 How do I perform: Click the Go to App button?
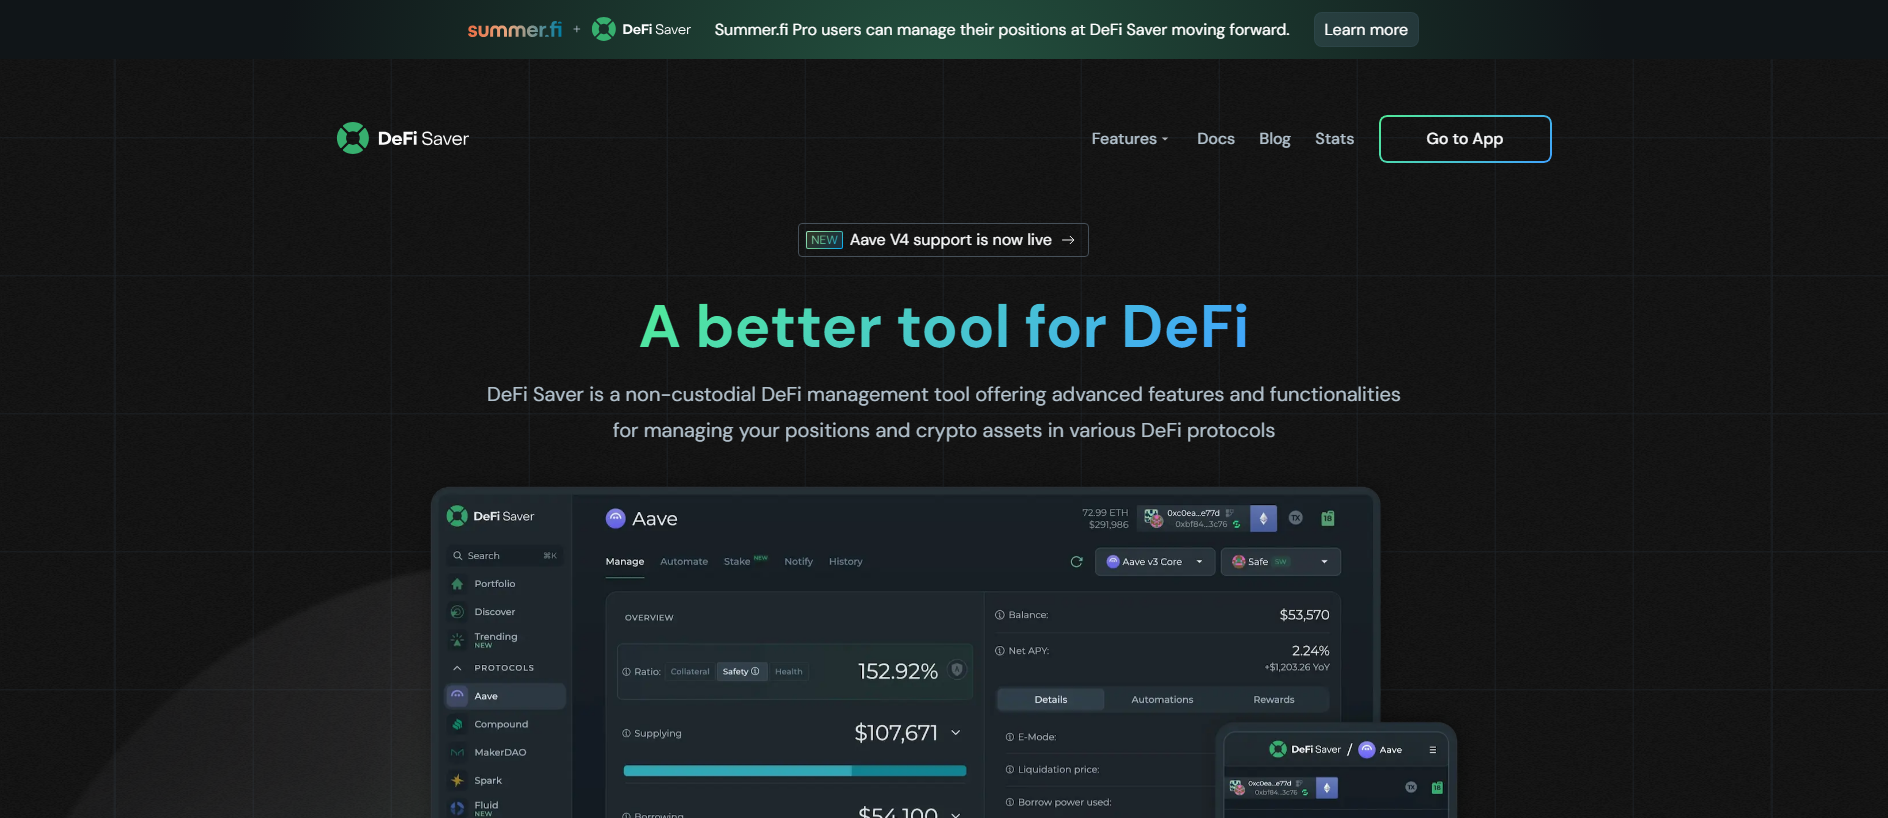pyautogui.click(x=1465, y=139)
